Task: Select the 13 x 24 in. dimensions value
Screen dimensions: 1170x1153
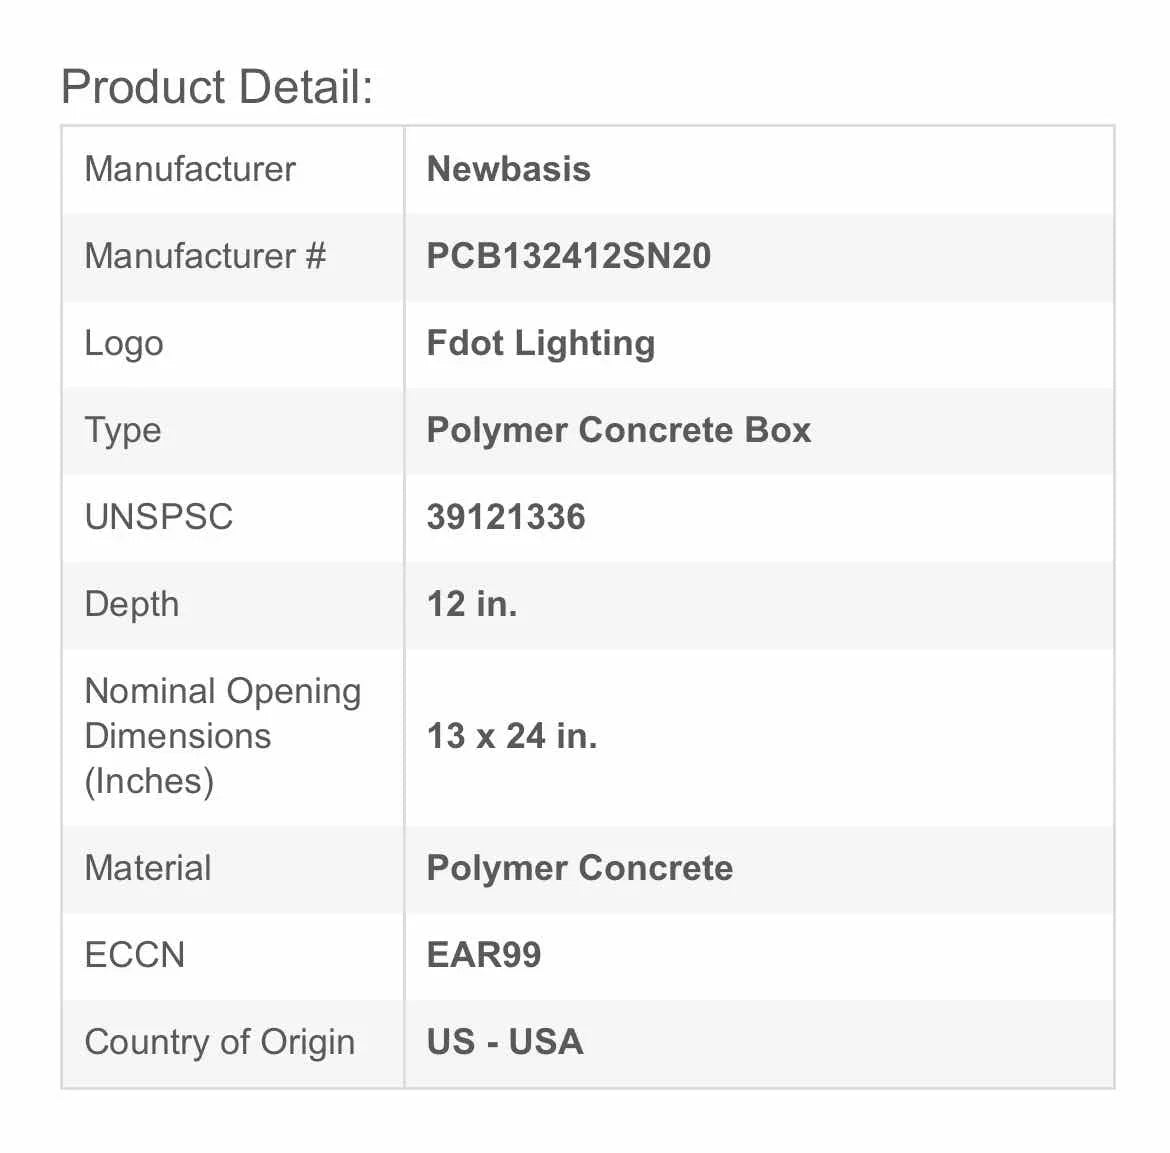Action: (x=512, y=736)
